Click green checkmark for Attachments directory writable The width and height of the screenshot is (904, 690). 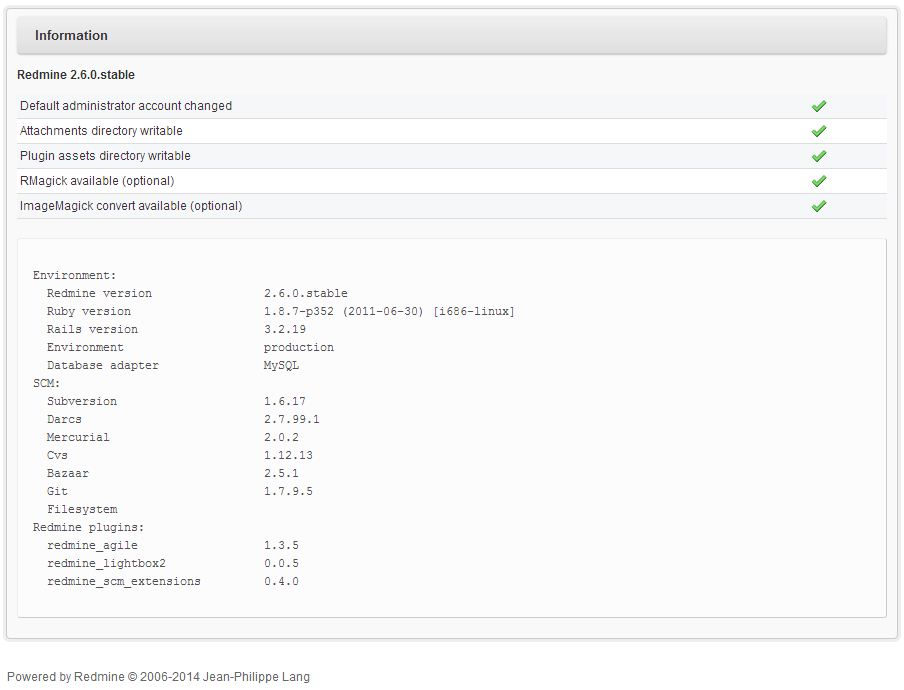pyautogui.click(x=819, y=131)
